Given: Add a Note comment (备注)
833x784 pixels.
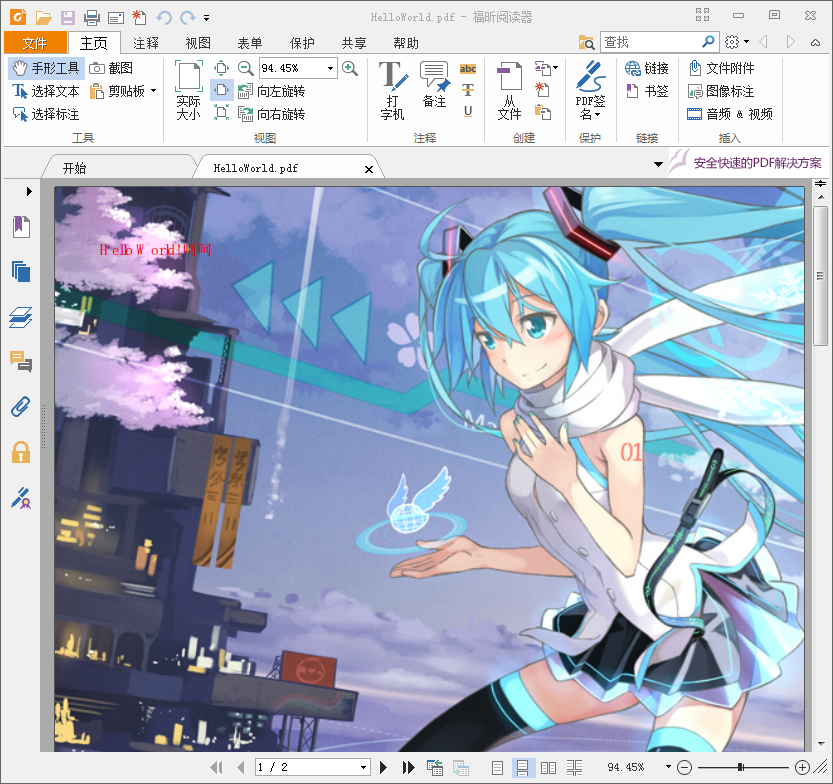Looking at the screenshot, I should (435, 85).
